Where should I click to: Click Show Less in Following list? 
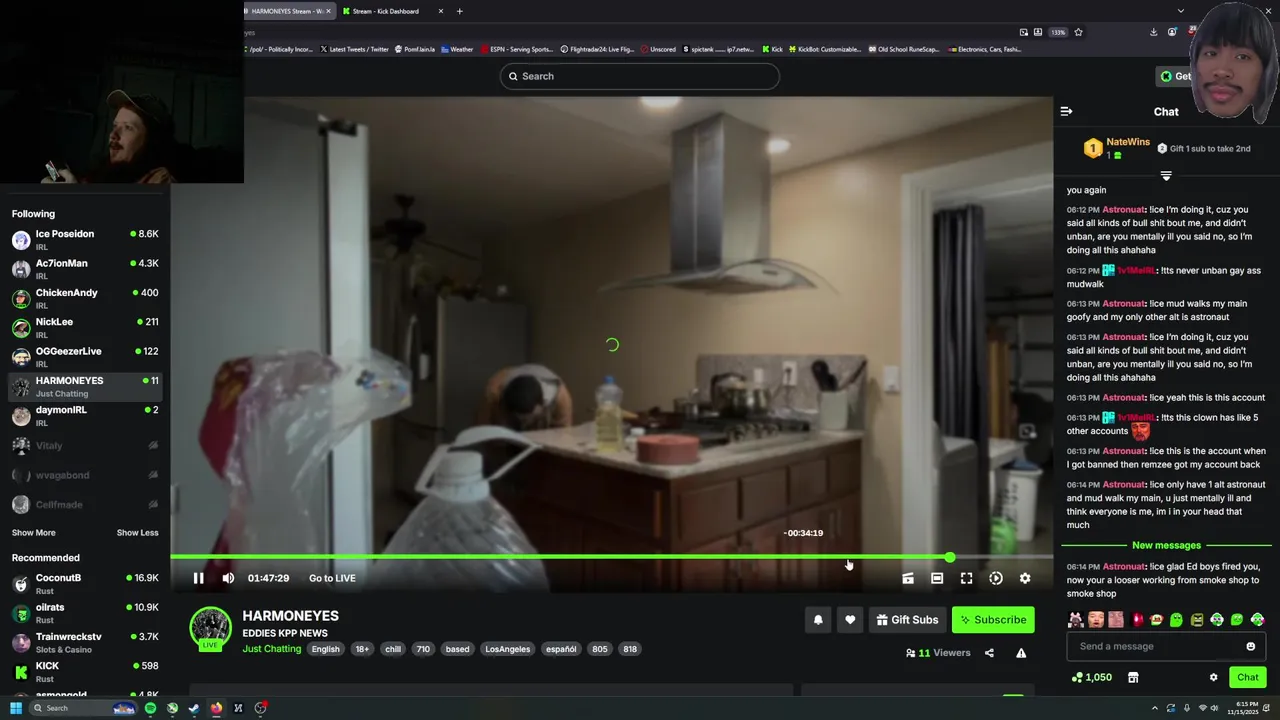point(137,533)
